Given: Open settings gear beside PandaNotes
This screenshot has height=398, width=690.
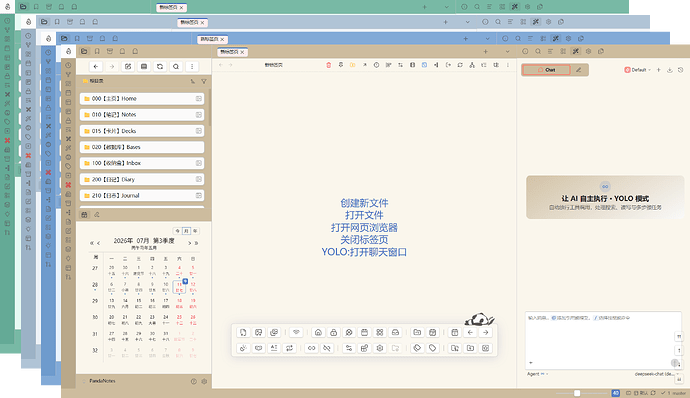Looking at the screenshot, I should tap(204, 381).
